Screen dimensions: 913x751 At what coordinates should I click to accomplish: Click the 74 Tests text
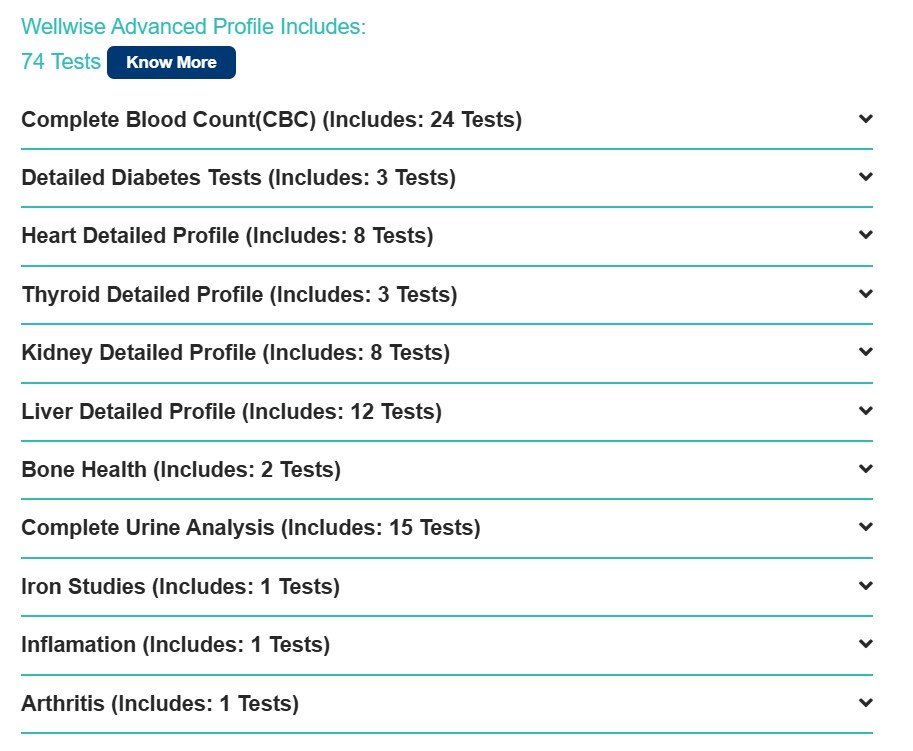pyautogui.click(x=61, y=61)
